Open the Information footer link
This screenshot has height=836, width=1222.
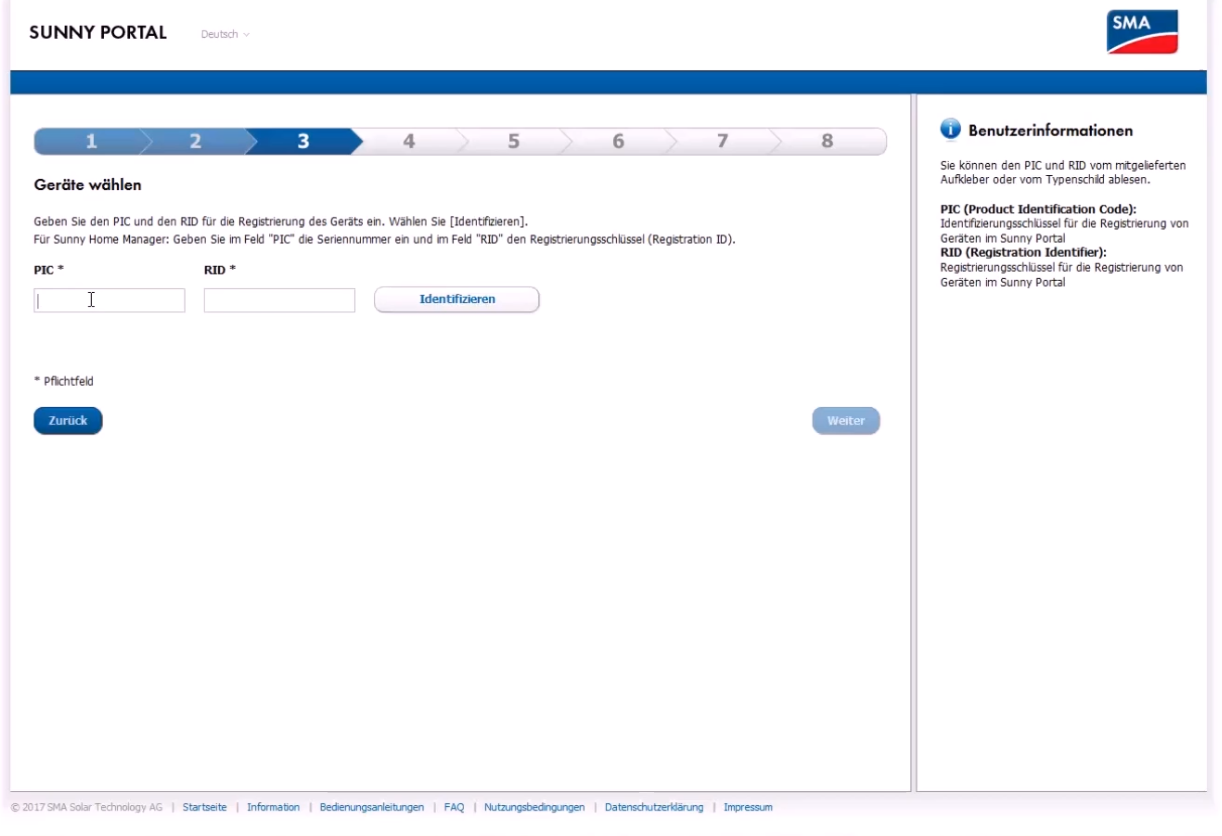click(x=273, y=807)
